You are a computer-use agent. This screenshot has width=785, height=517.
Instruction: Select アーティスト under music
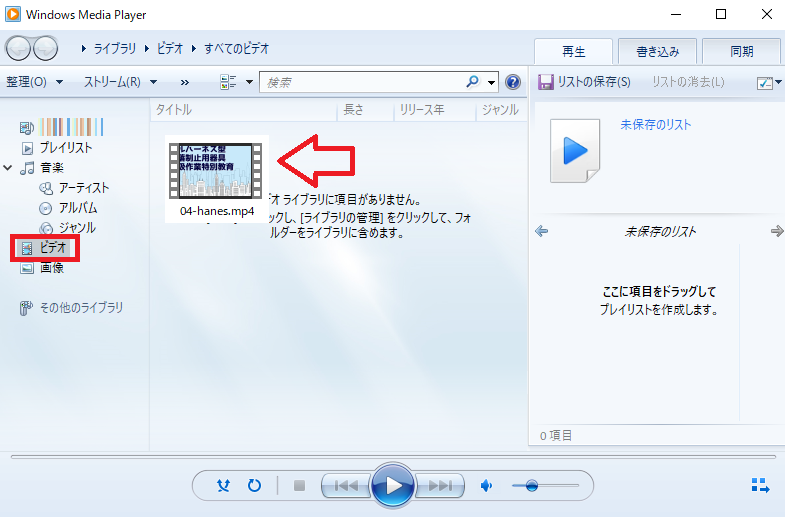[74, 188]
